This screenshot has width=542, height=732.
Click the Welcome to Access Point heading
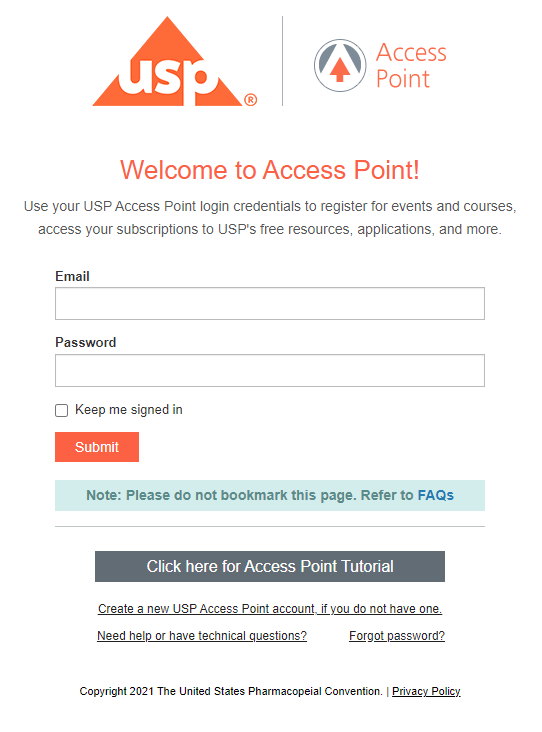coord(270,169)
